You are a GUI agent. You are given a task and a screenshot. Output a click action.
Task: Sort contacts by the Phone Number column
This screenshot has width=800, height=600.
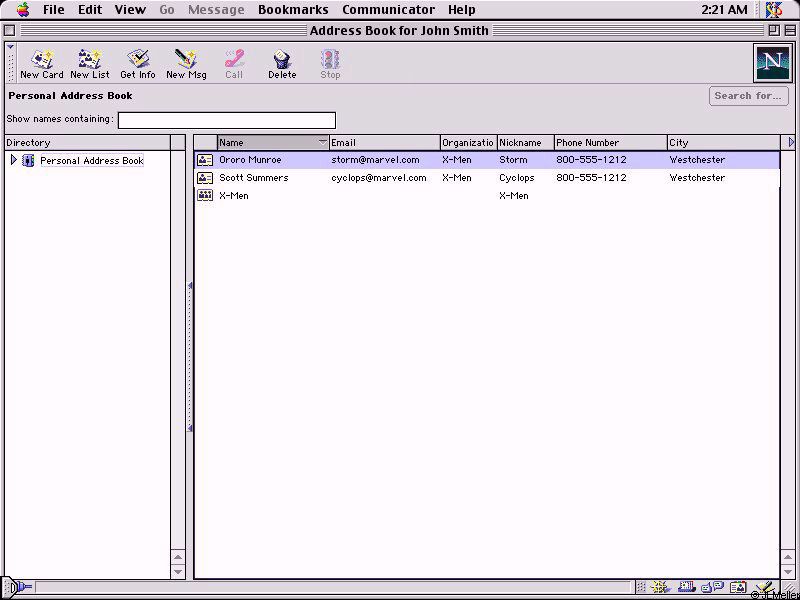coord(611,142)
